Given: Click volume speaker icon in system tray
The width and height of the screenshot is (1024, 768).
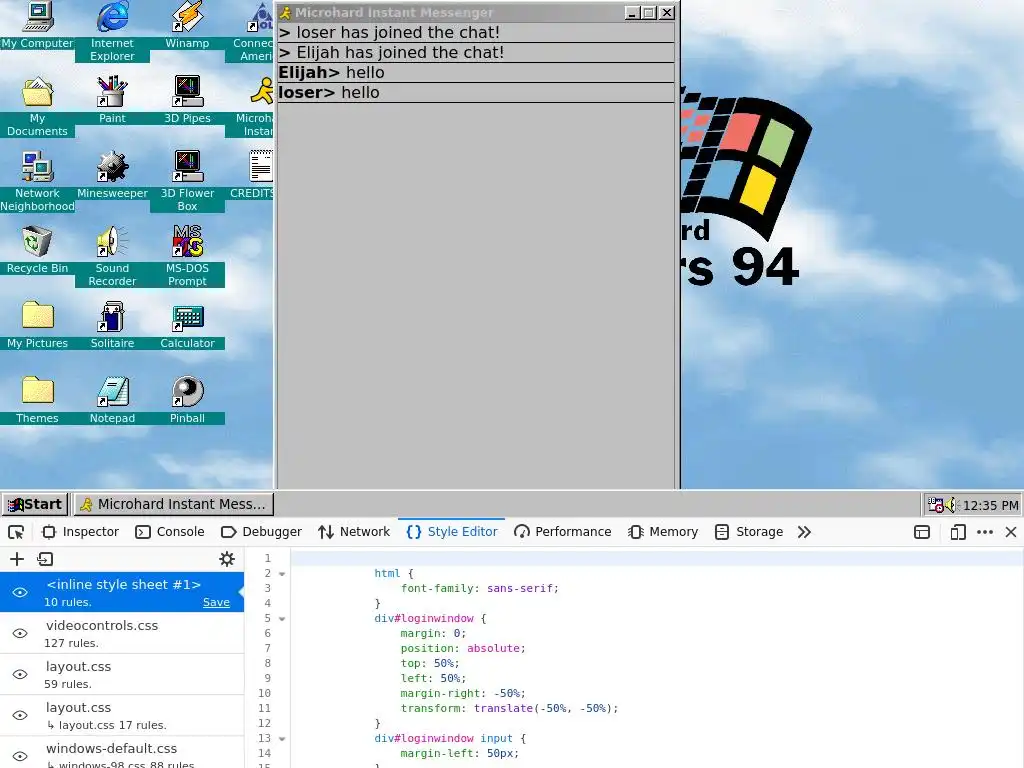Looking at the screenshot, I should (x=950, y=505).
